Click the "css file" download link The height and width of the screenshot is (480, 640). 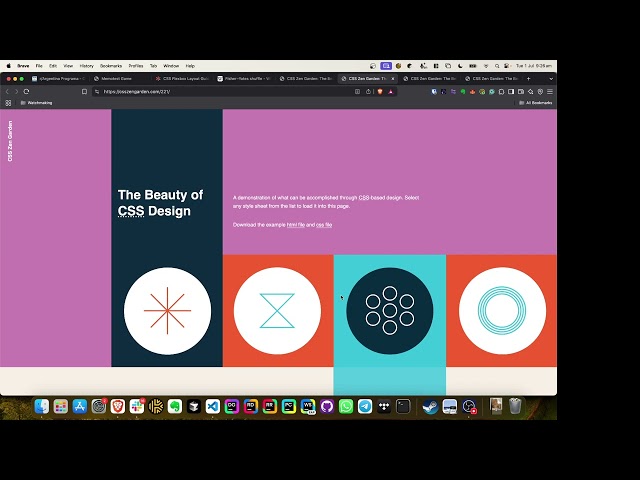click(324, 225)
